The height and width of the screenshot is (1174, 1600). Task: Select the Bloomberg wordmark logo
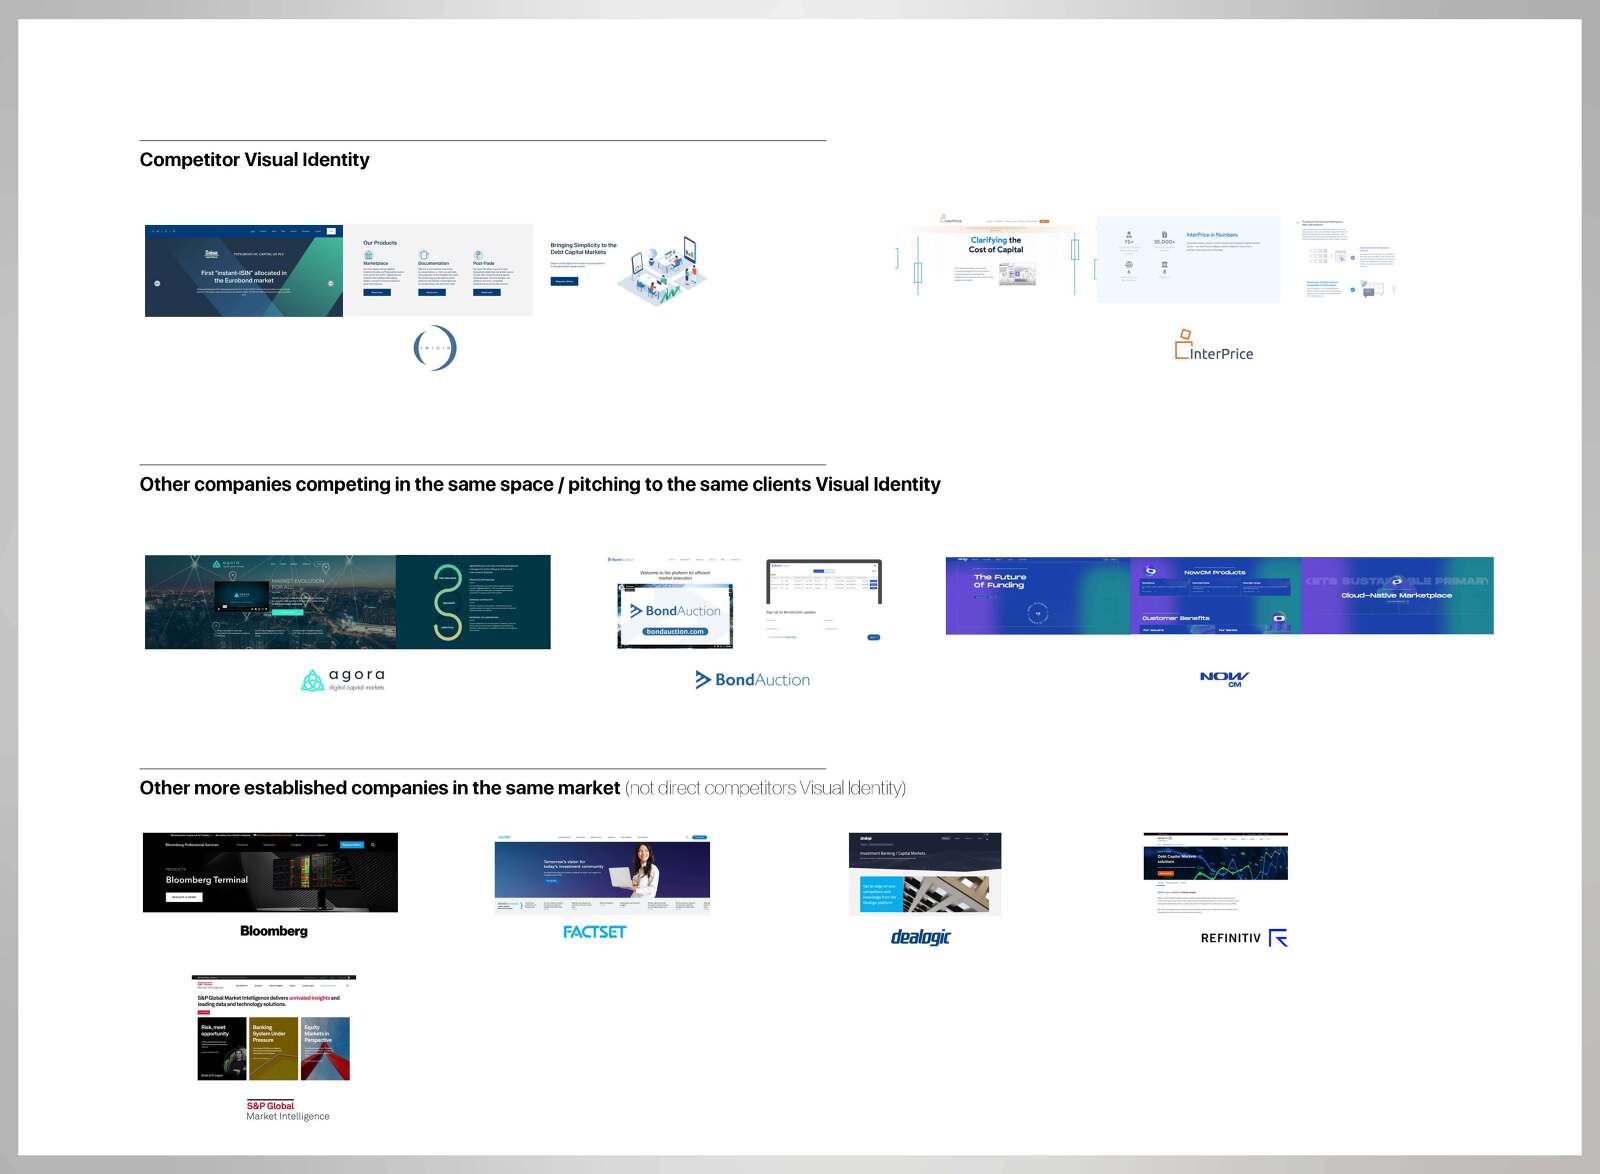[274, 931]
